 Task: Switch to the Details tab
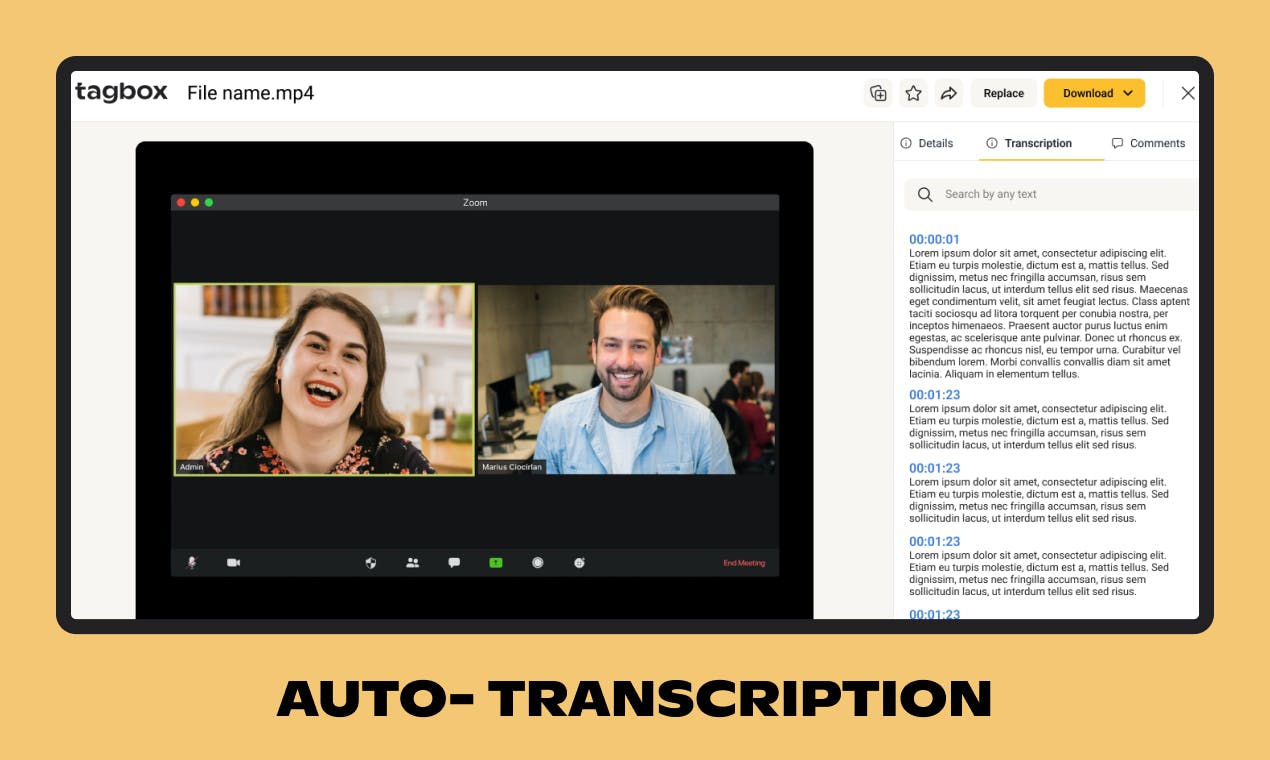click(x=926, y=143)
